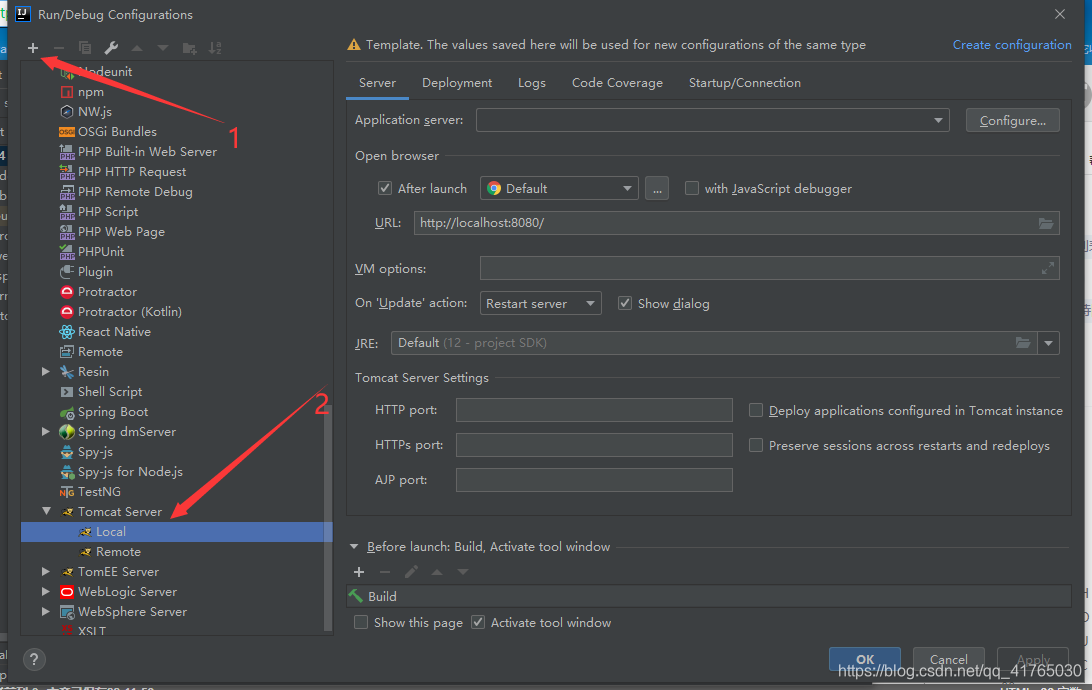Click the up arrow under Before launch
This screenshot has height=690, width=1092.
(437, 572)
